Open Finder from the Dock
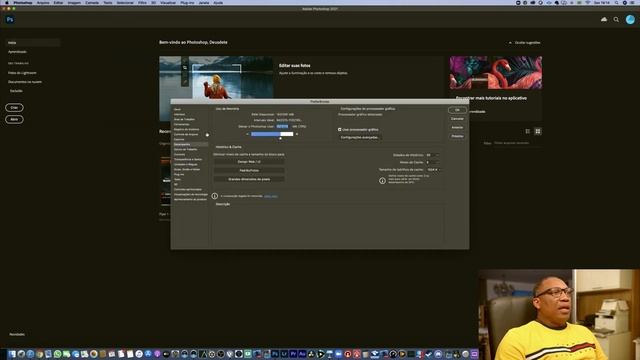This screenshot has width=640, height=360. (x=12, y=354)
